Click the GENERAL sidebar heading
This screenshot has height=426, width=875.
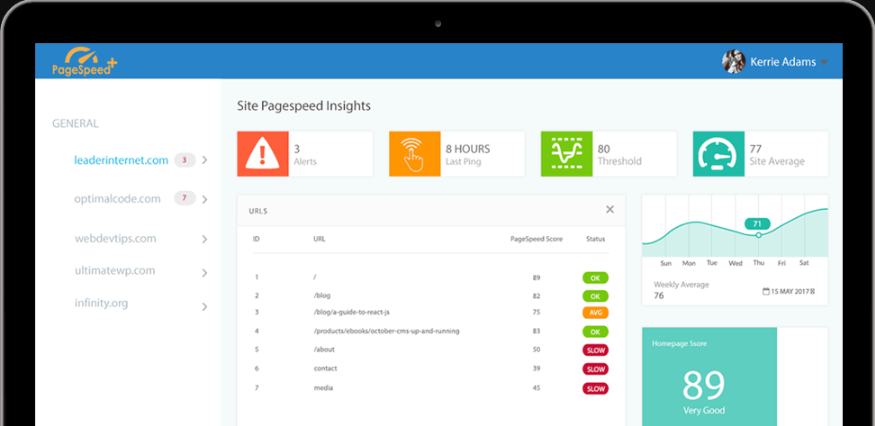coord(75,123)
